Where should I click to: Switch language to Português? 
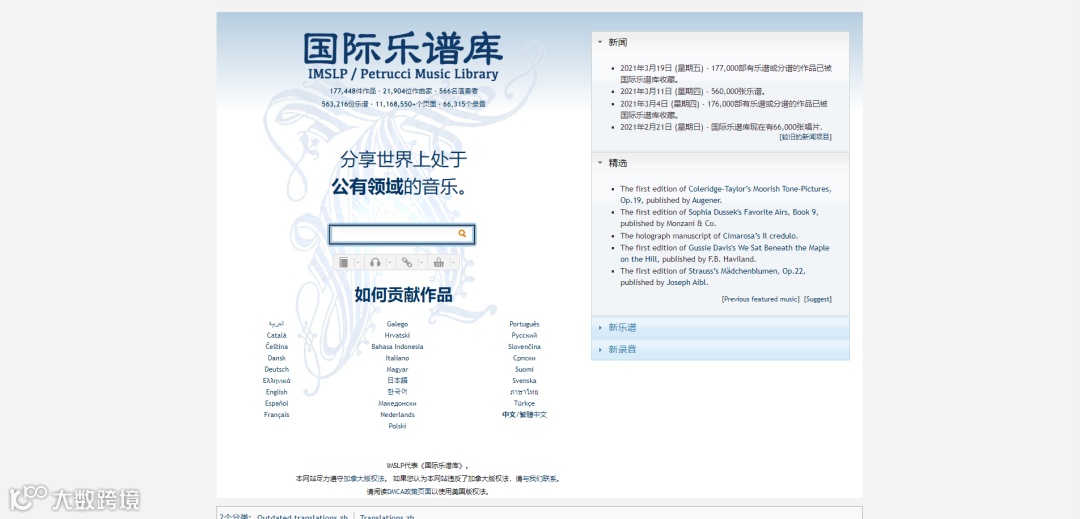(524, 324)
